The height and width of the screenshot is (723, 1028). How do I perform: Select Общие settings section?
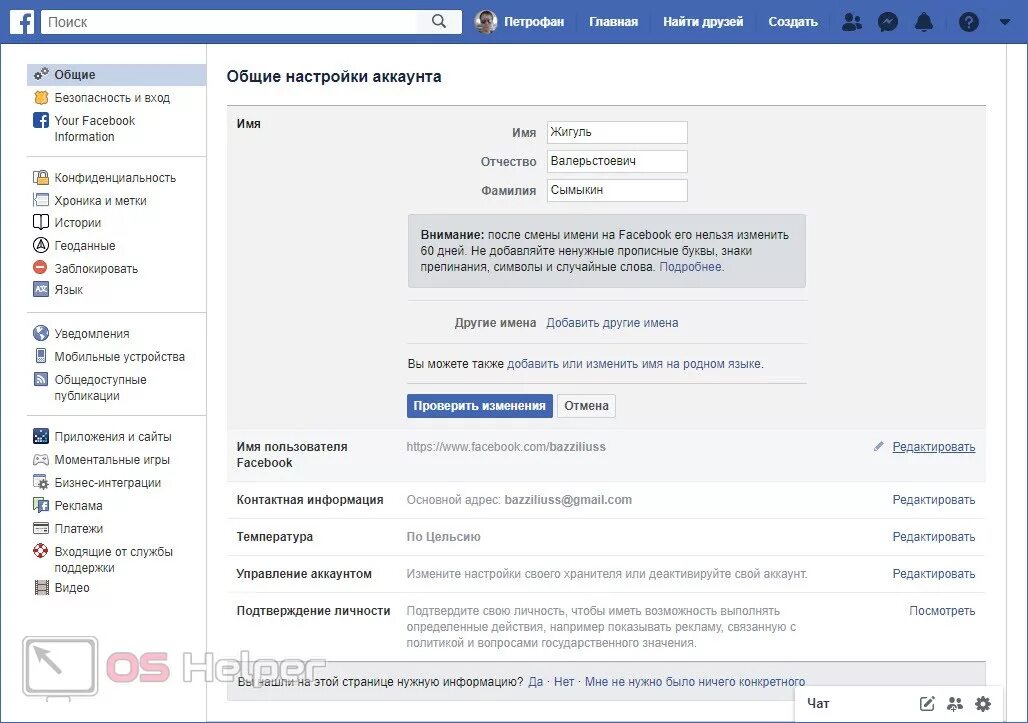pos(117,75)
